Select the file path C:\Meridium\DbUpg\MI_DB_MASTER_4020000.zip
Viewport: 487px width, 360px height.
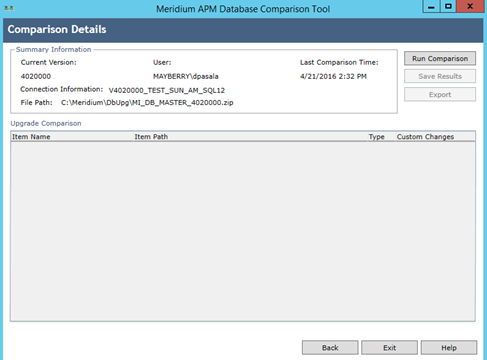[147, 103]
